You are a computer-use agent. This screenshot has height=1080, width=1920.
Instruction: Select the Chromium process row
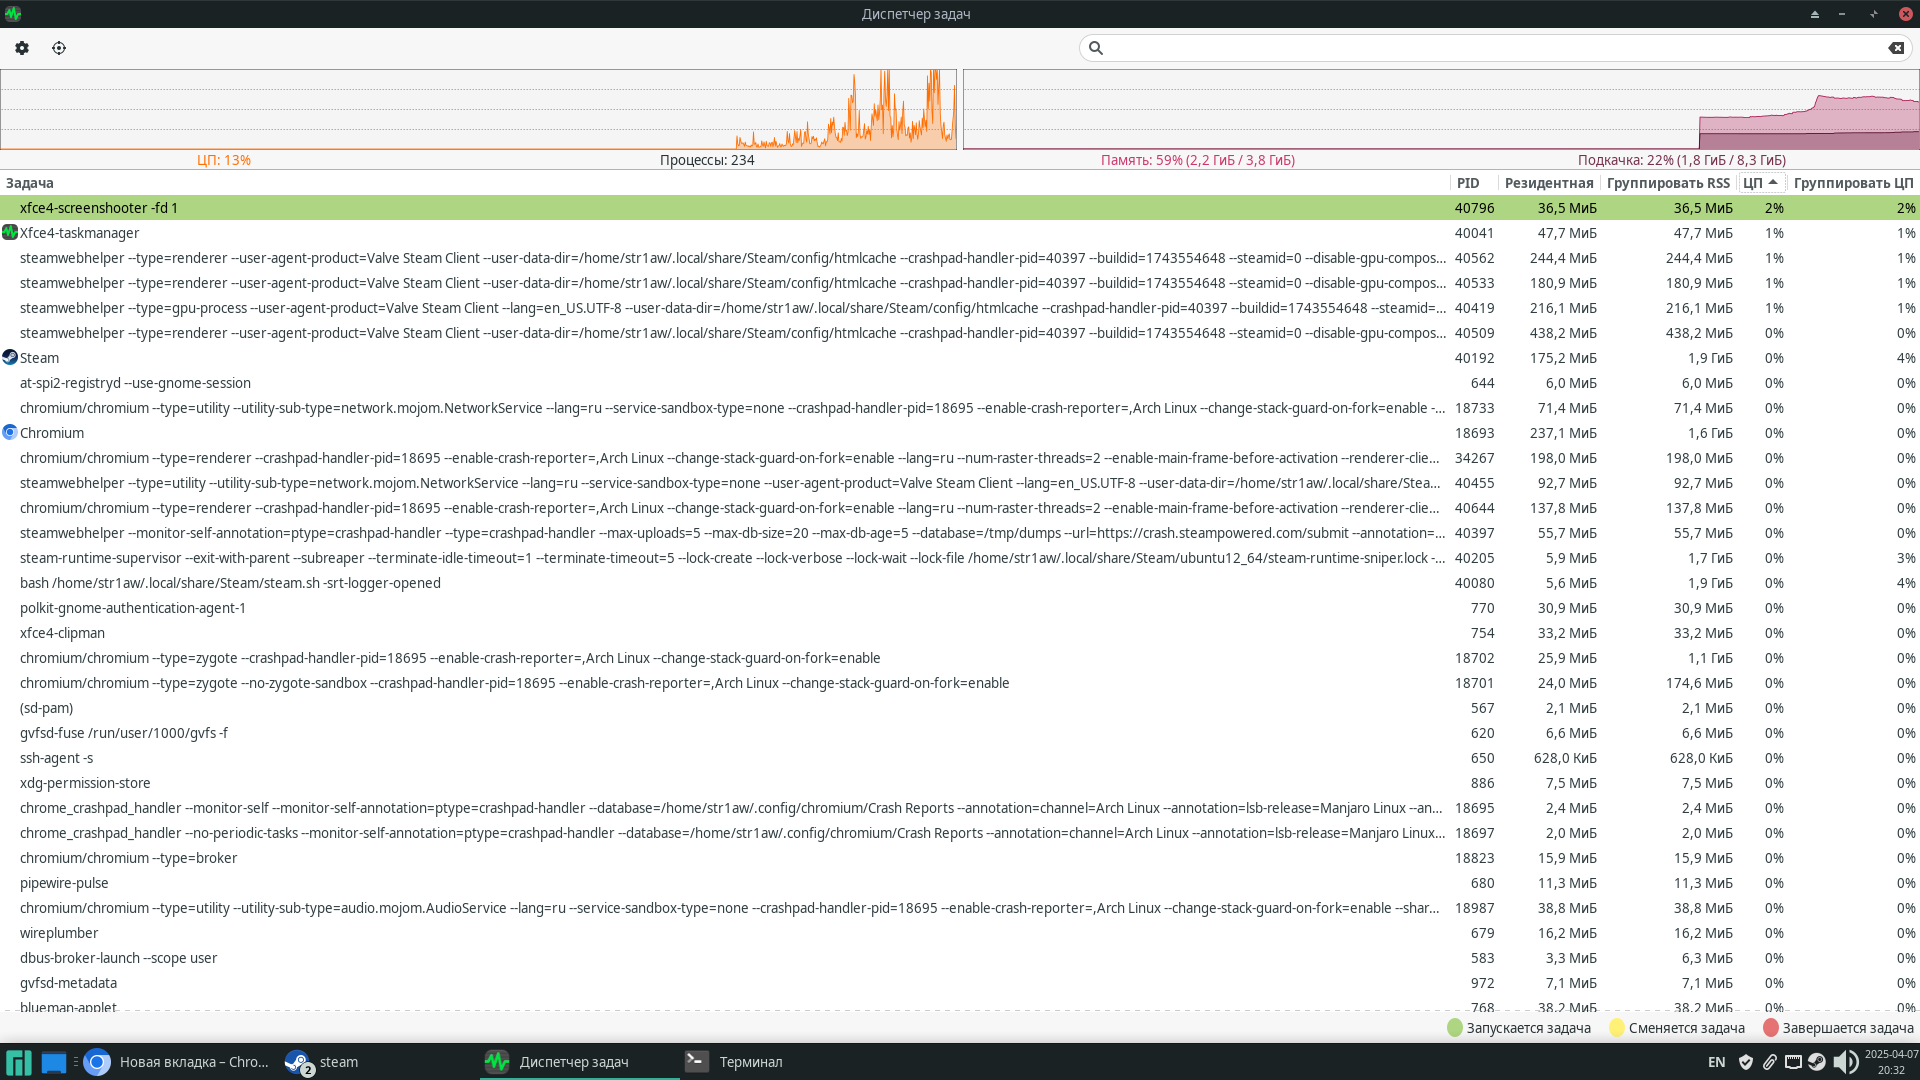pyautogui.click(x=52, y=433)
